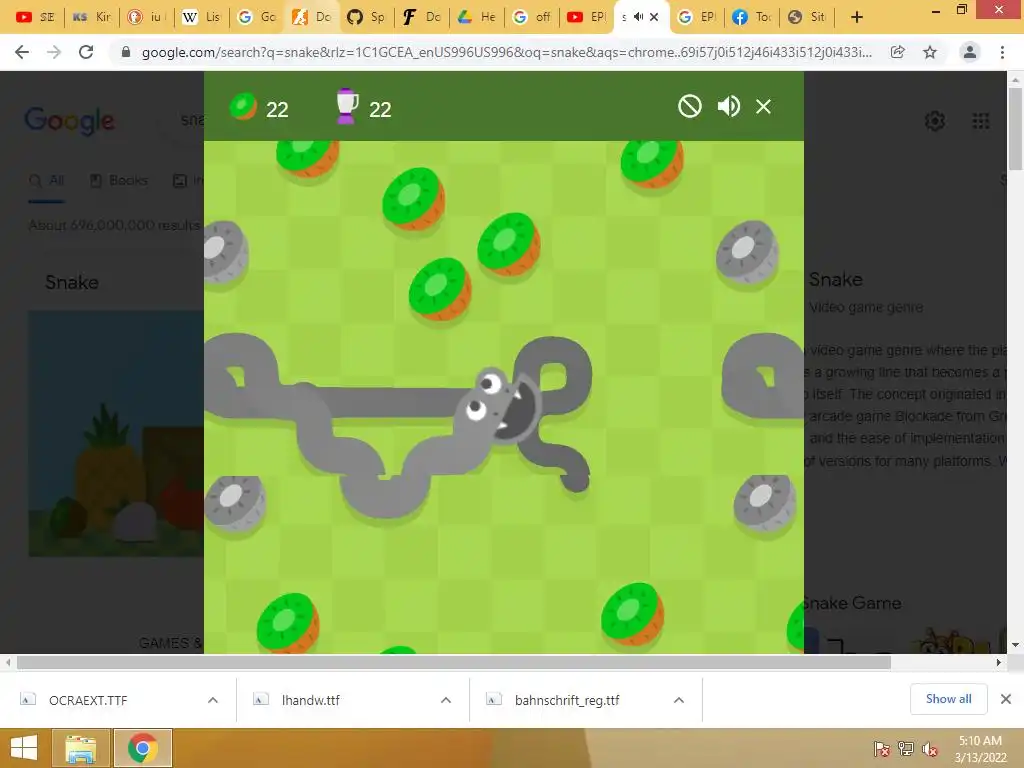Viewport: 1024px width, 768px height.
Task: Show all downloads
Action: [948, 699]
